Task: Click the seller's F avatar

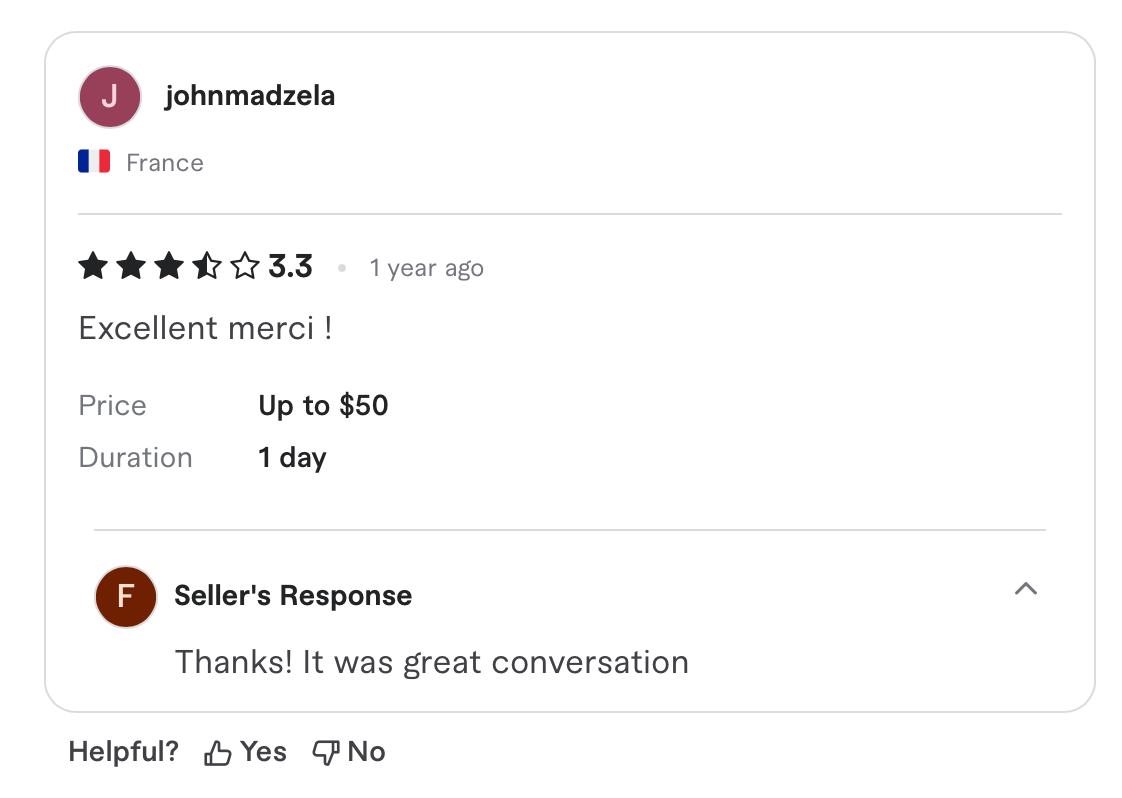Action: pyautogui.click(x=125, y=596)
